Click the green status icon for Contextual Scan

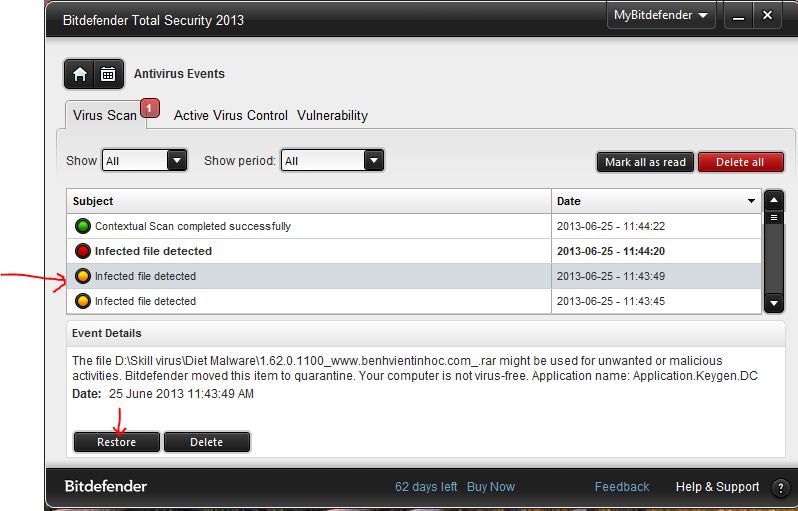(82, 226)
